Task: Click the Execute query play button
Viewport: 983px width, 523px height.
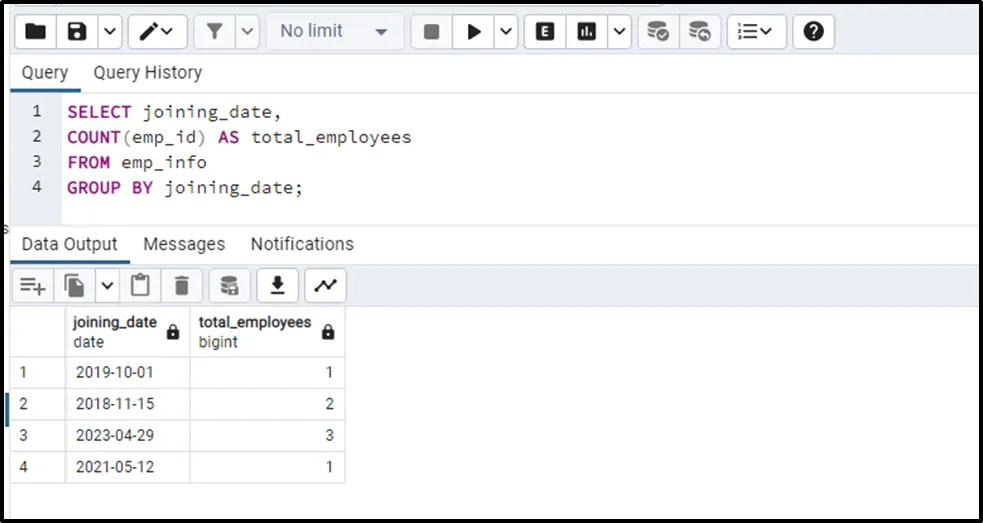Action: pyautogui.click(x=473, y=32)
